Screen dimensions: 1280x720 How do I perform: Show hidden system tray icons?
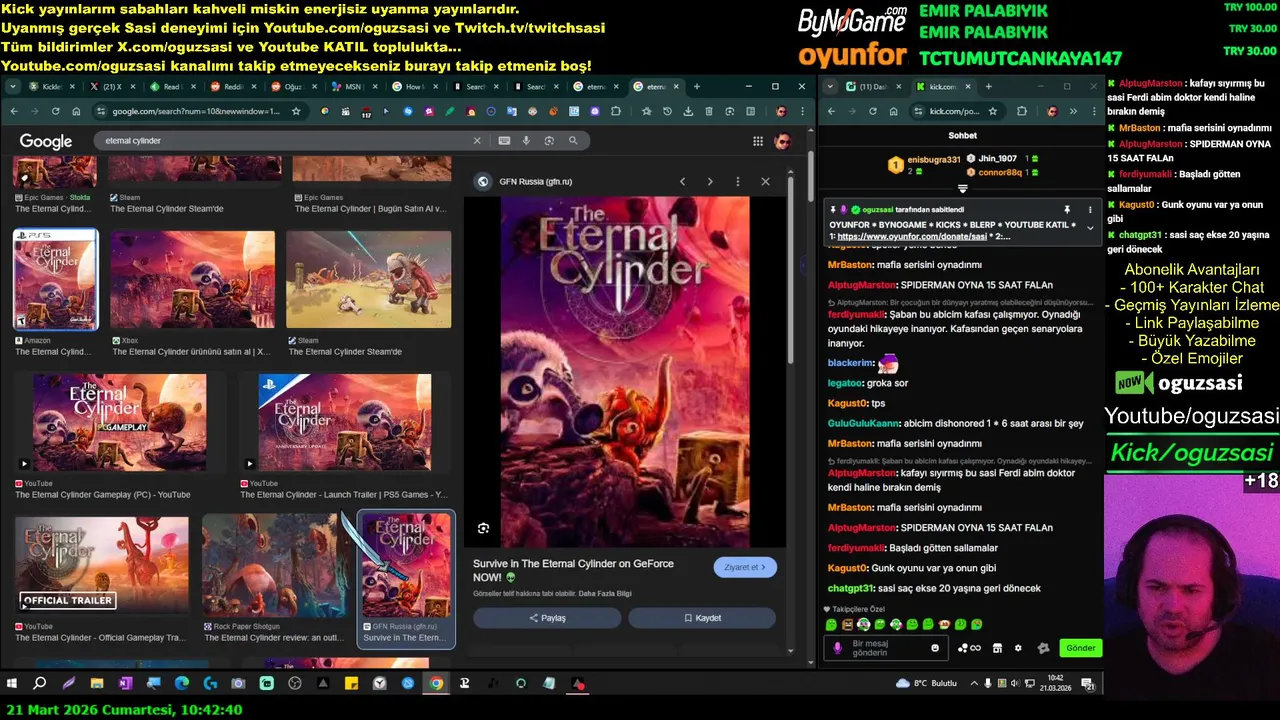coord(975,684)
